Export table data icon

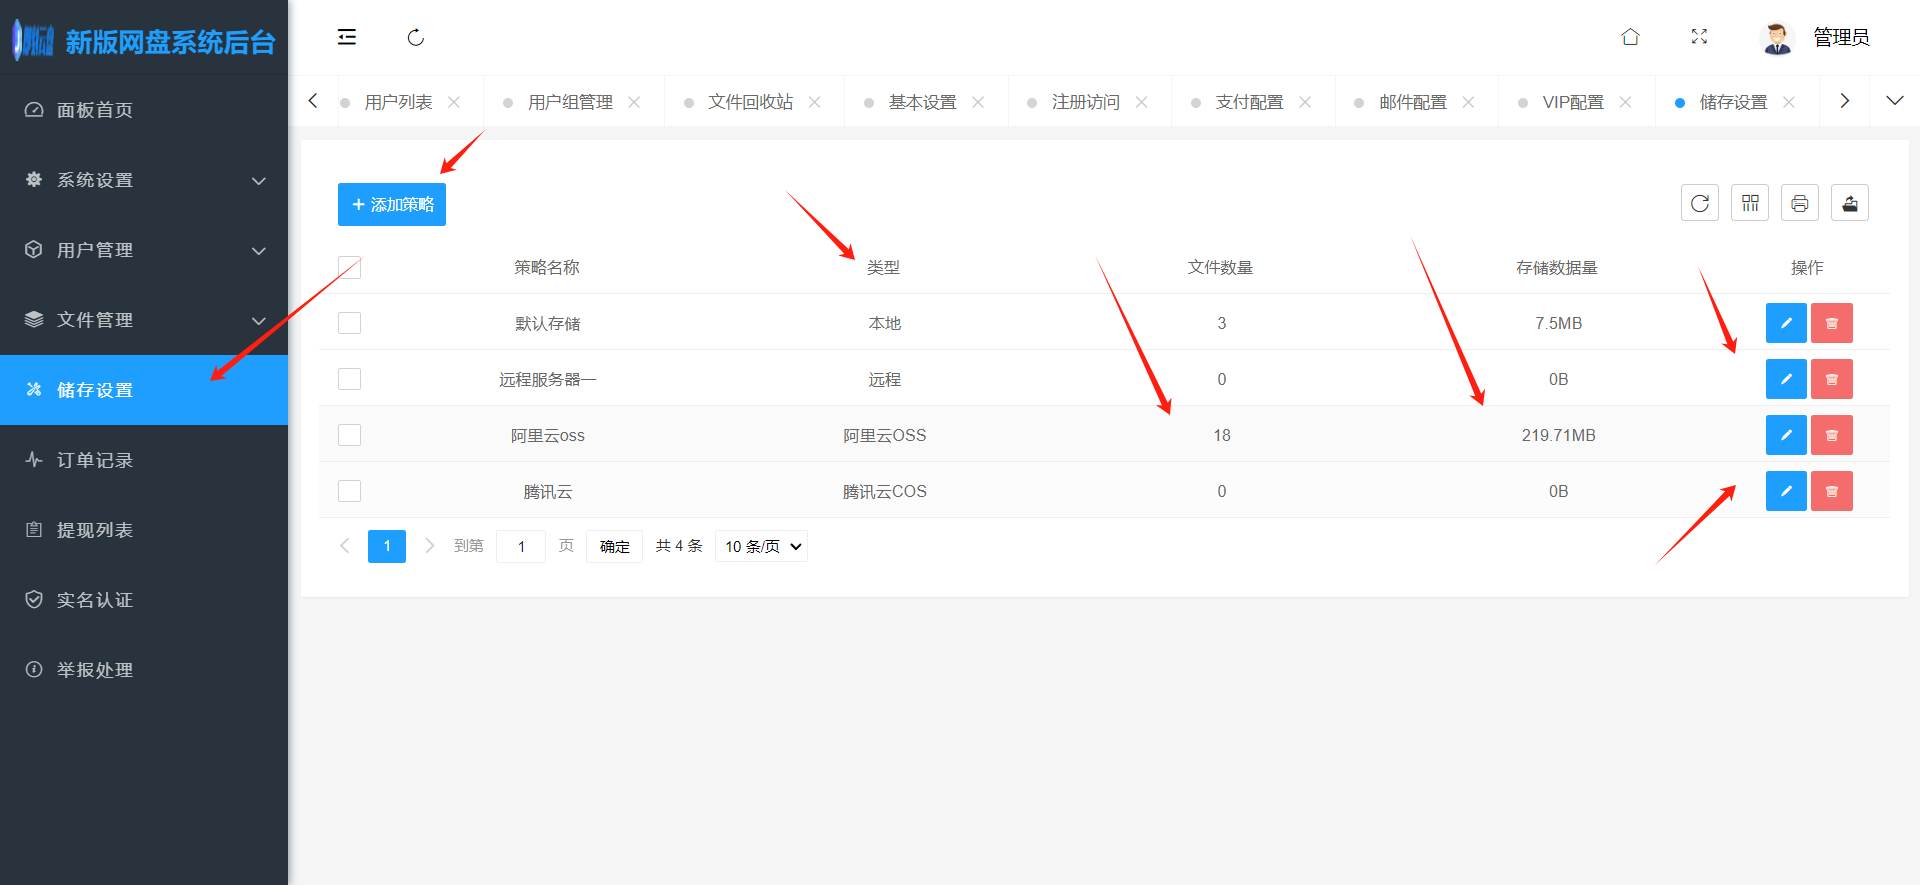[x=1850, y=204]
